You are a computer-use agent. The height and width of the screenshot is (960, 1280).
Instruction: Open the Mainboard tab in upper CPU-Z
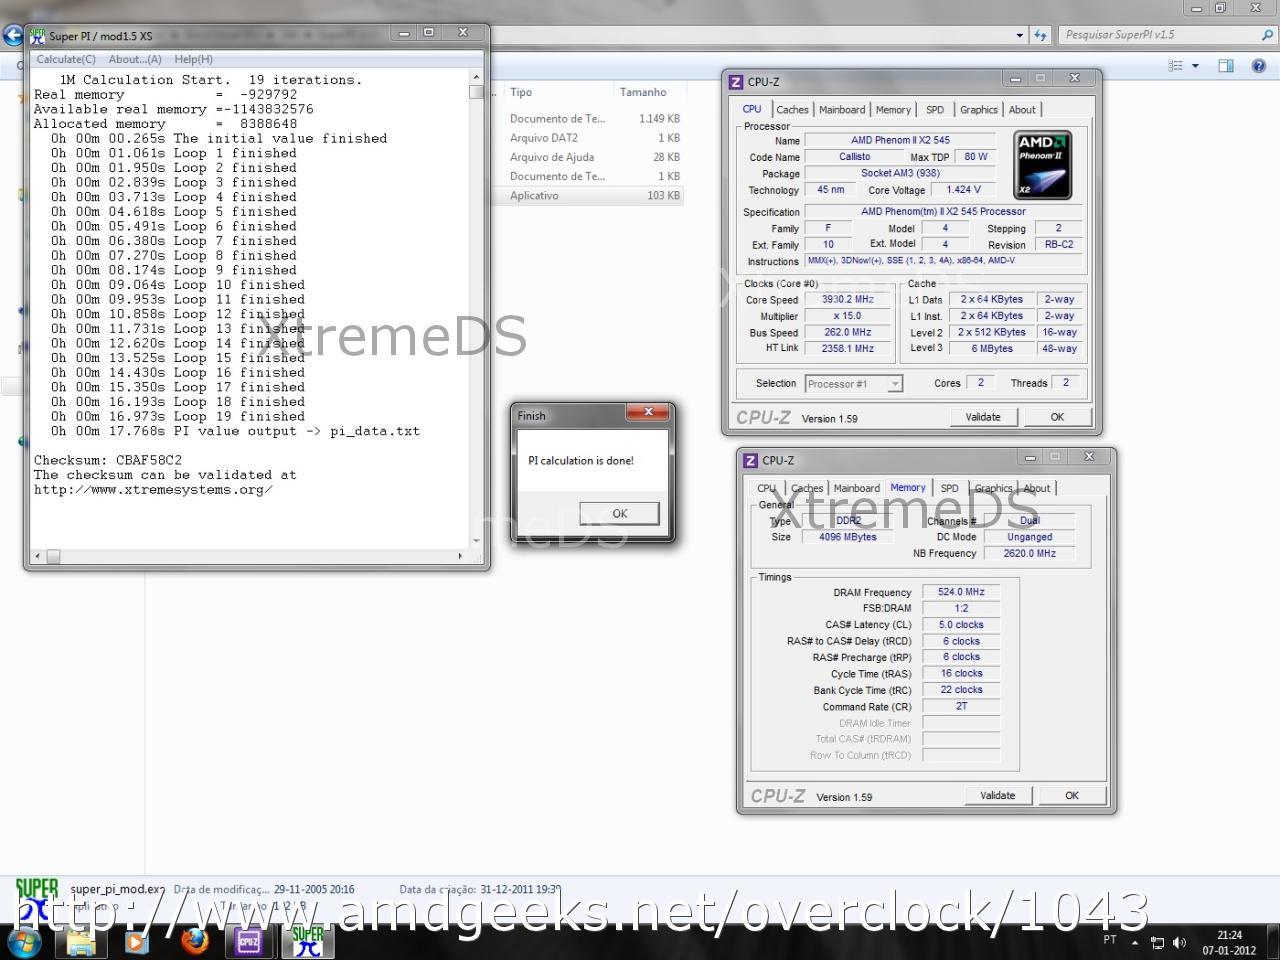[x=842, y=110]
